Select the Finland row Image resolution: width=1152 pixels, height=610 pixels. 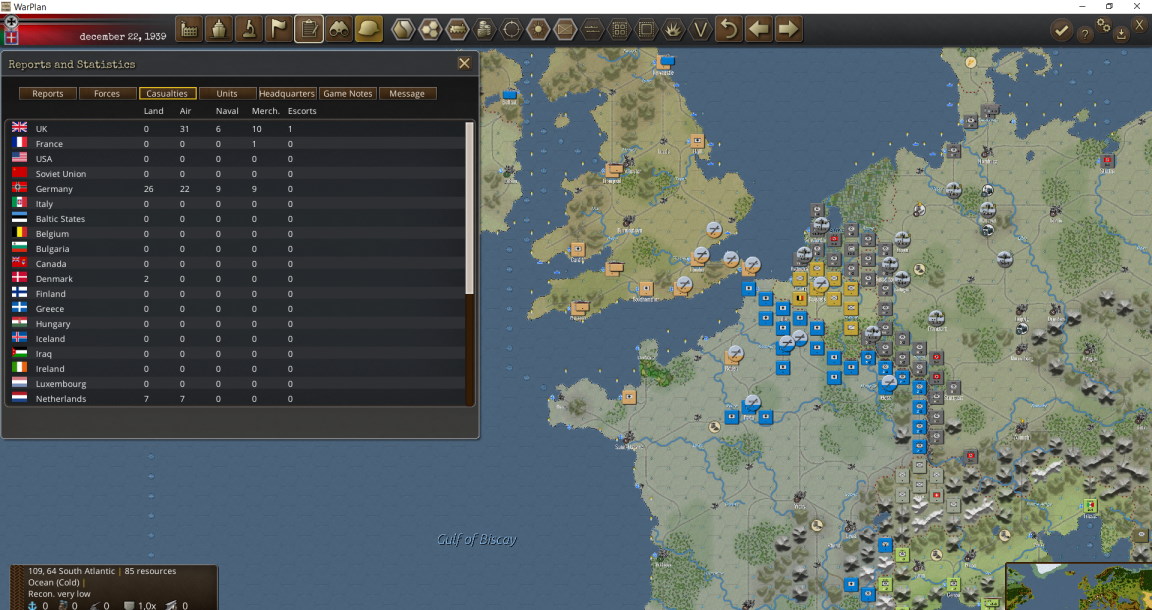235,294
